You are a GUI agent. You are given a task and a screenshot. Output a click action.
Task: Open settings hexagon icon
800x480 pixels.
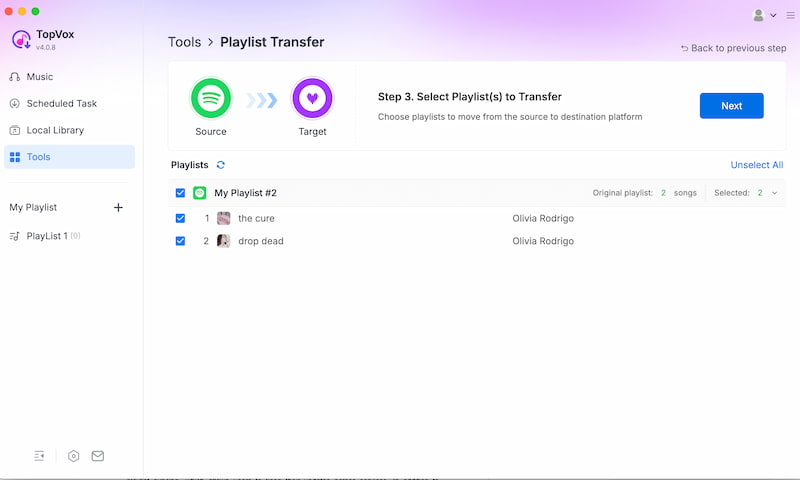click(73, 456)
